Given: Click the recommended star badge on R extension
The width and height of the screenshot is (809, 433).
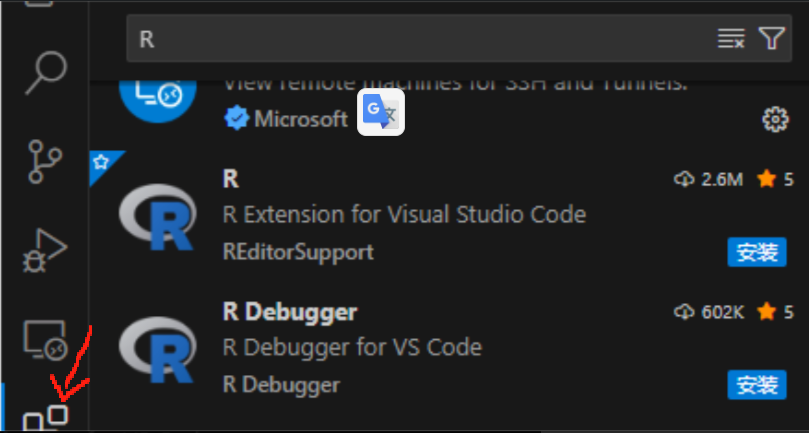Looking at the screenshot, I should point(101,163).
